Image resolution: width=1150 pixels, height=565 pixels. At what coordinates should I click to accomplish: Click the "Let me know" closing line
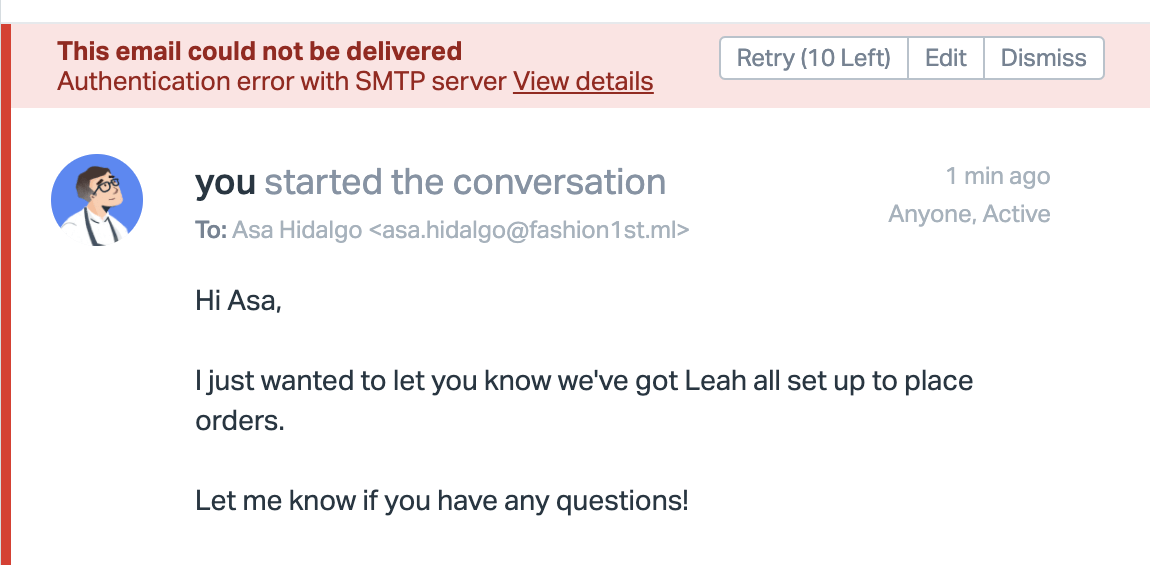pos(441,499)
